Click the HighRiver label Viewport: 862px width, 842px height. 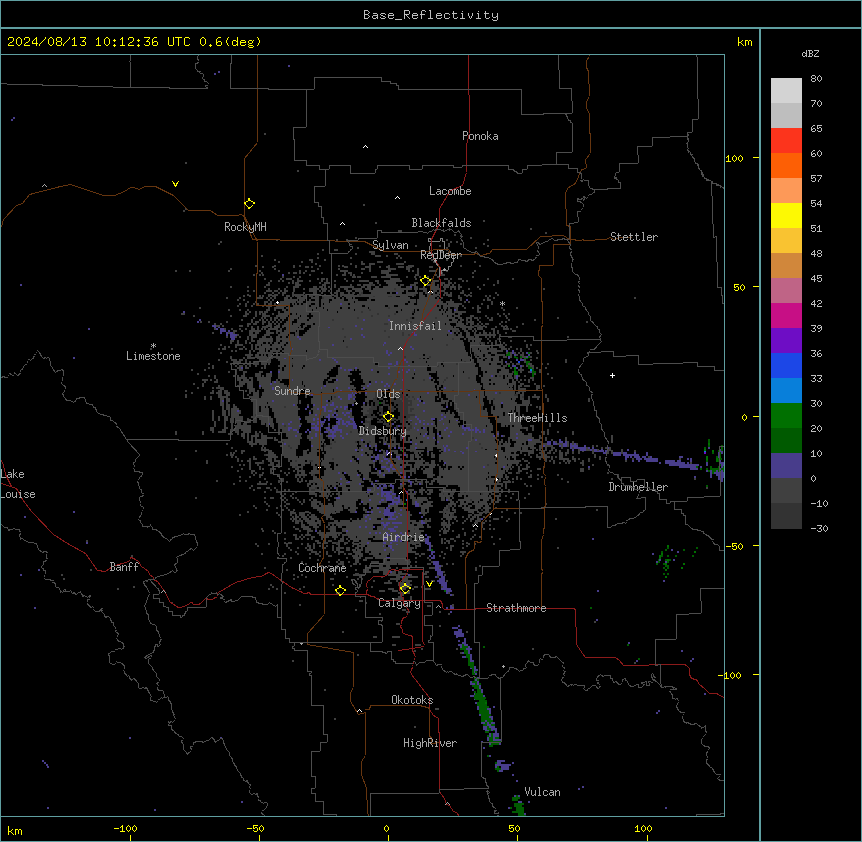click(430, 743)
